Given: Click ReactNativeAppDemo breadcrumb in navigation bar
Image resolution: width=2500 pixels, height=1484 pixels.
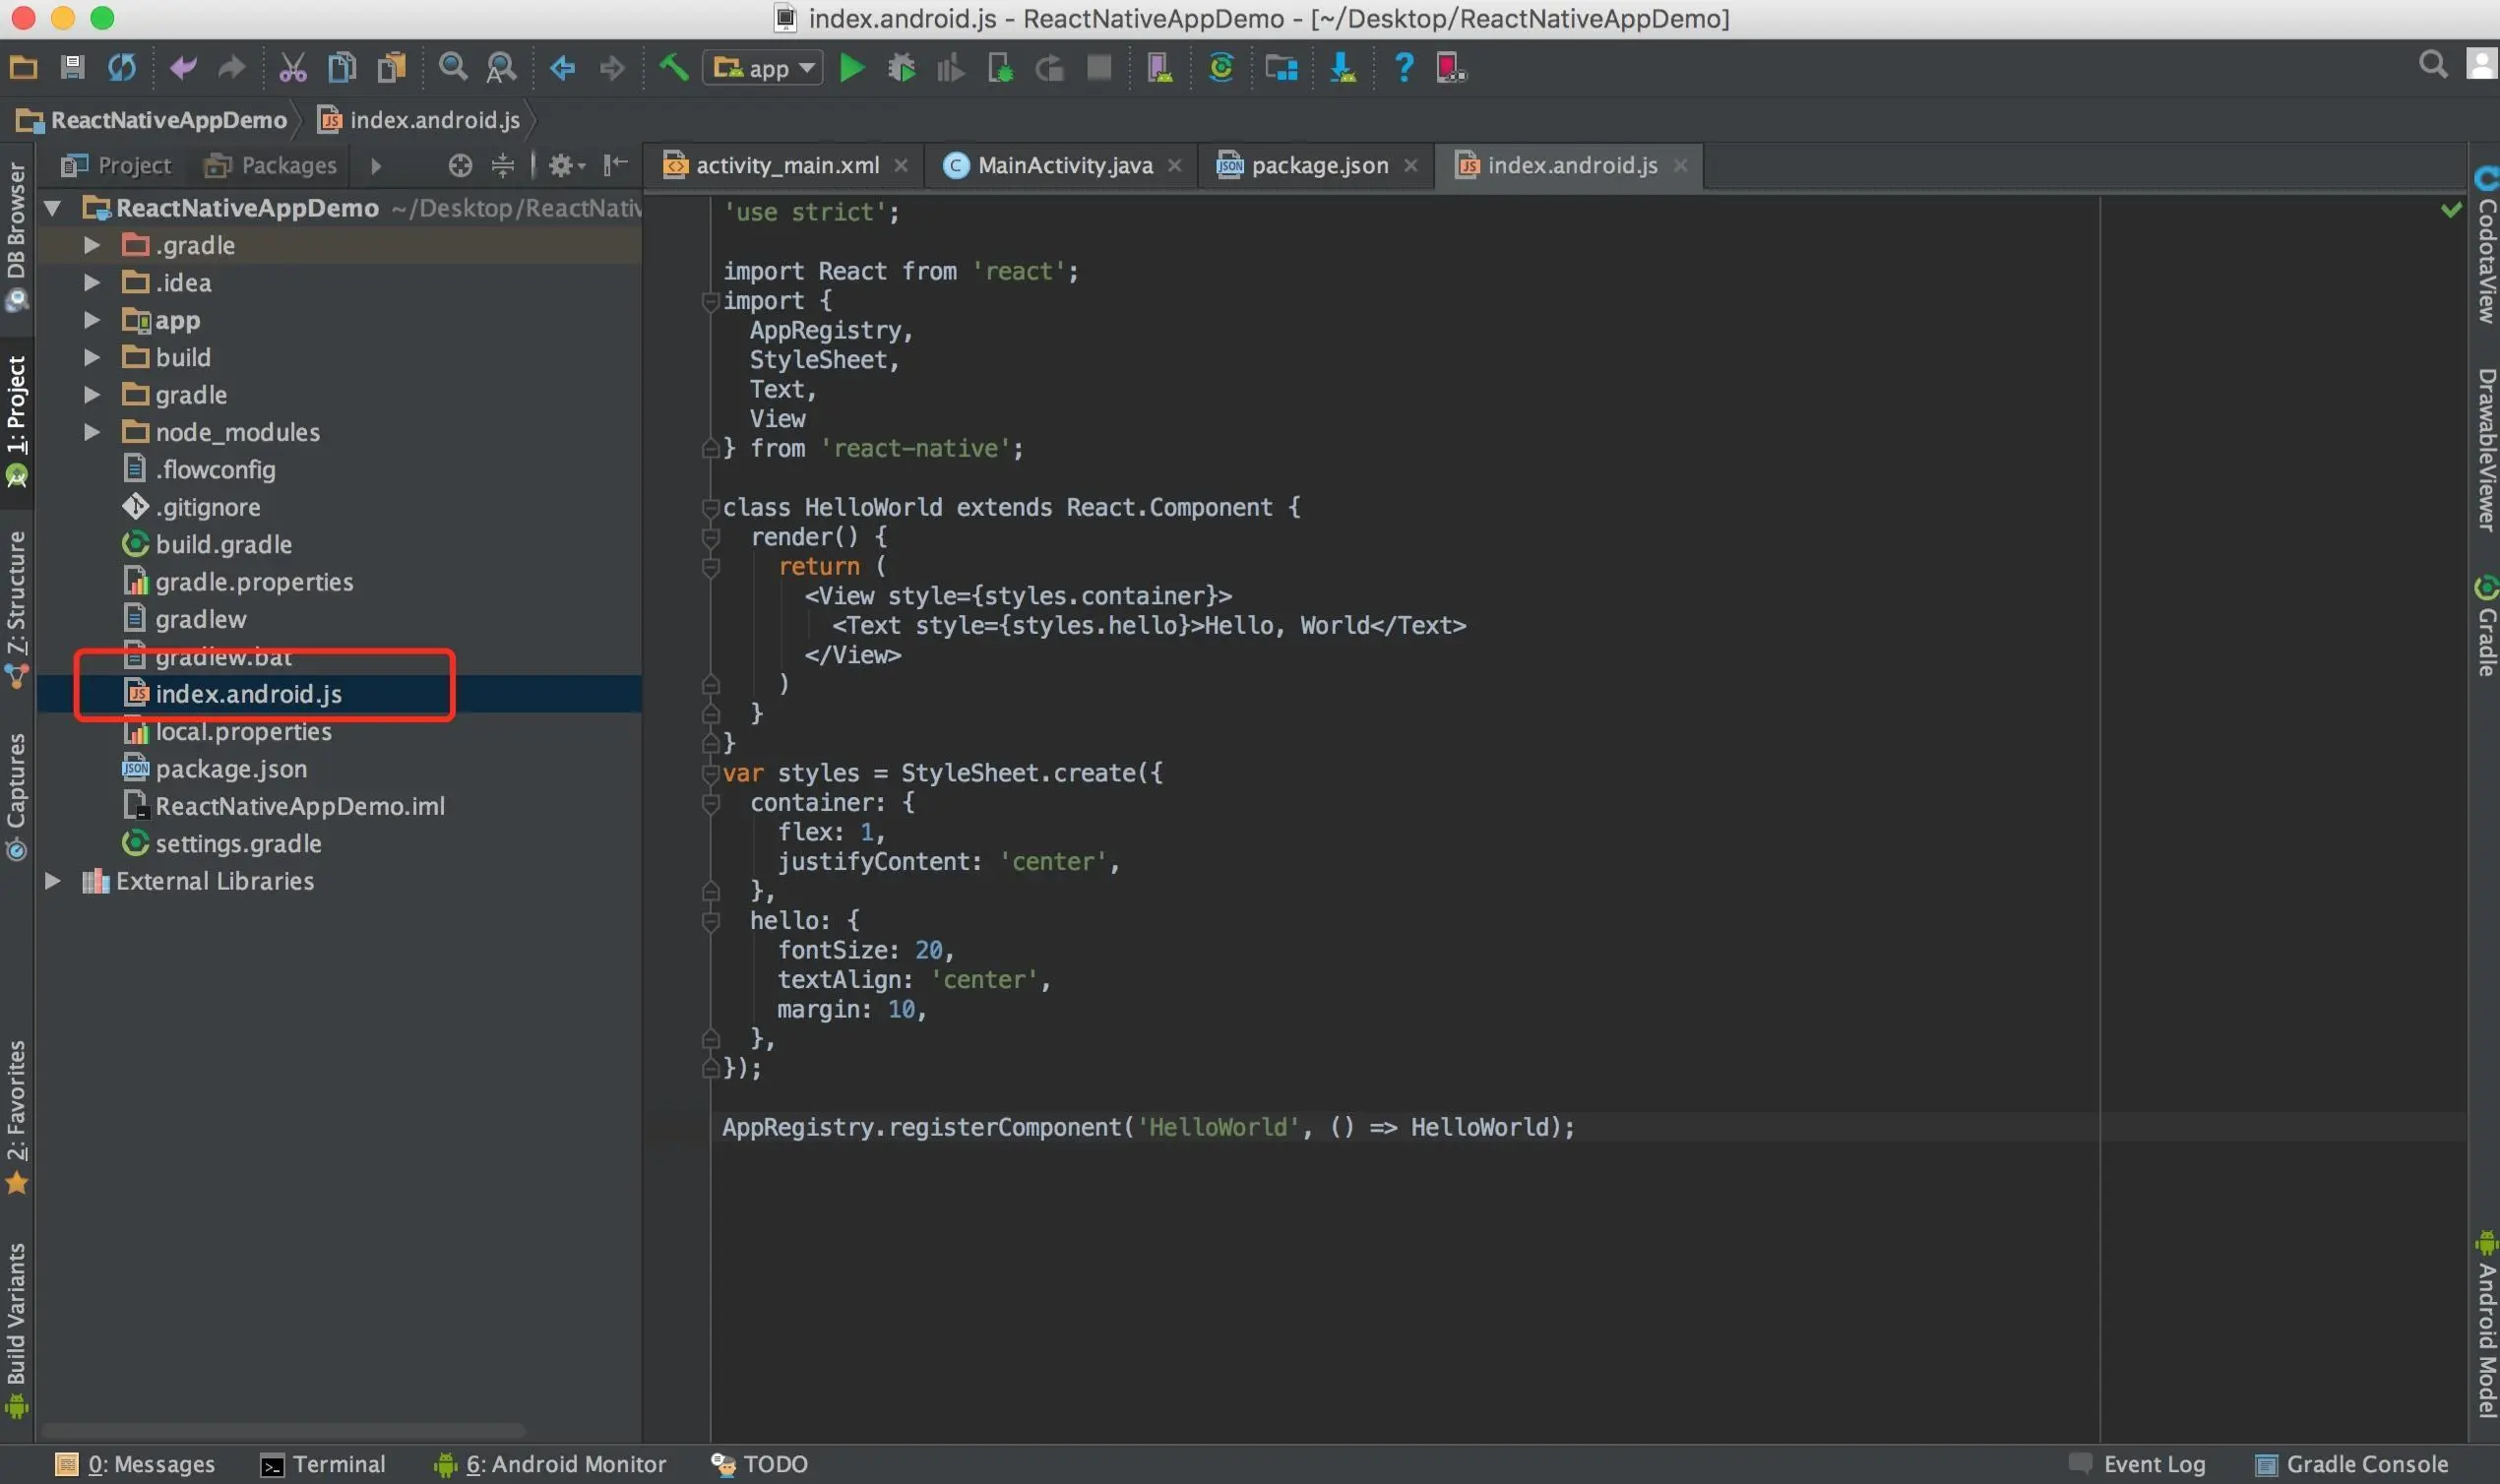Looking at the screenshot, I should pos(152,120).
